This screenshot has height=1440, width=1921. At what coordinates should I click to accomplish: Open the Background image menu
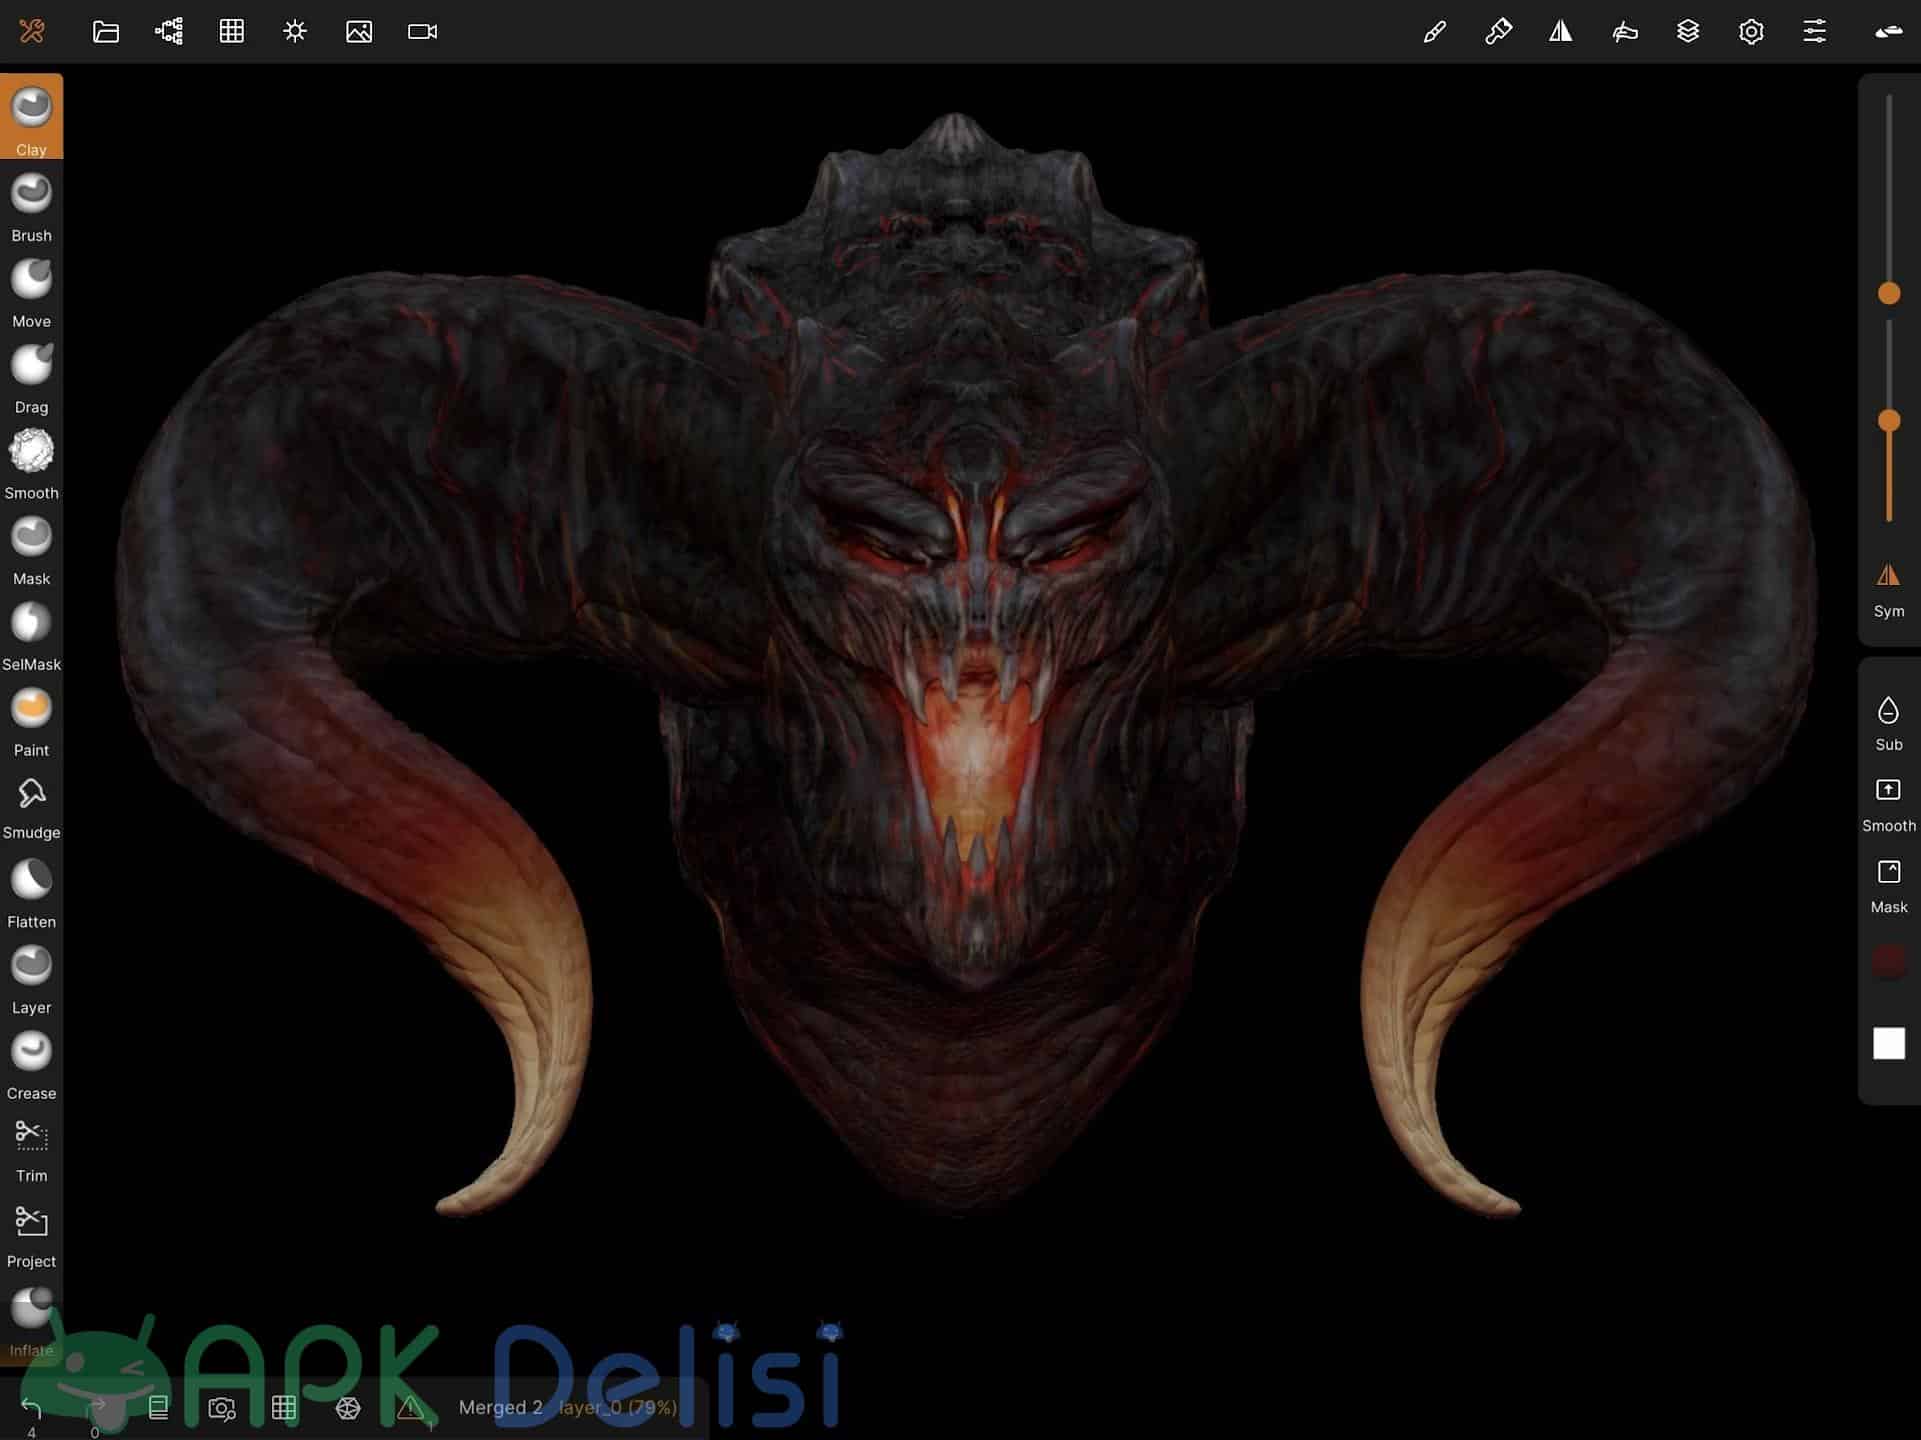359,32
